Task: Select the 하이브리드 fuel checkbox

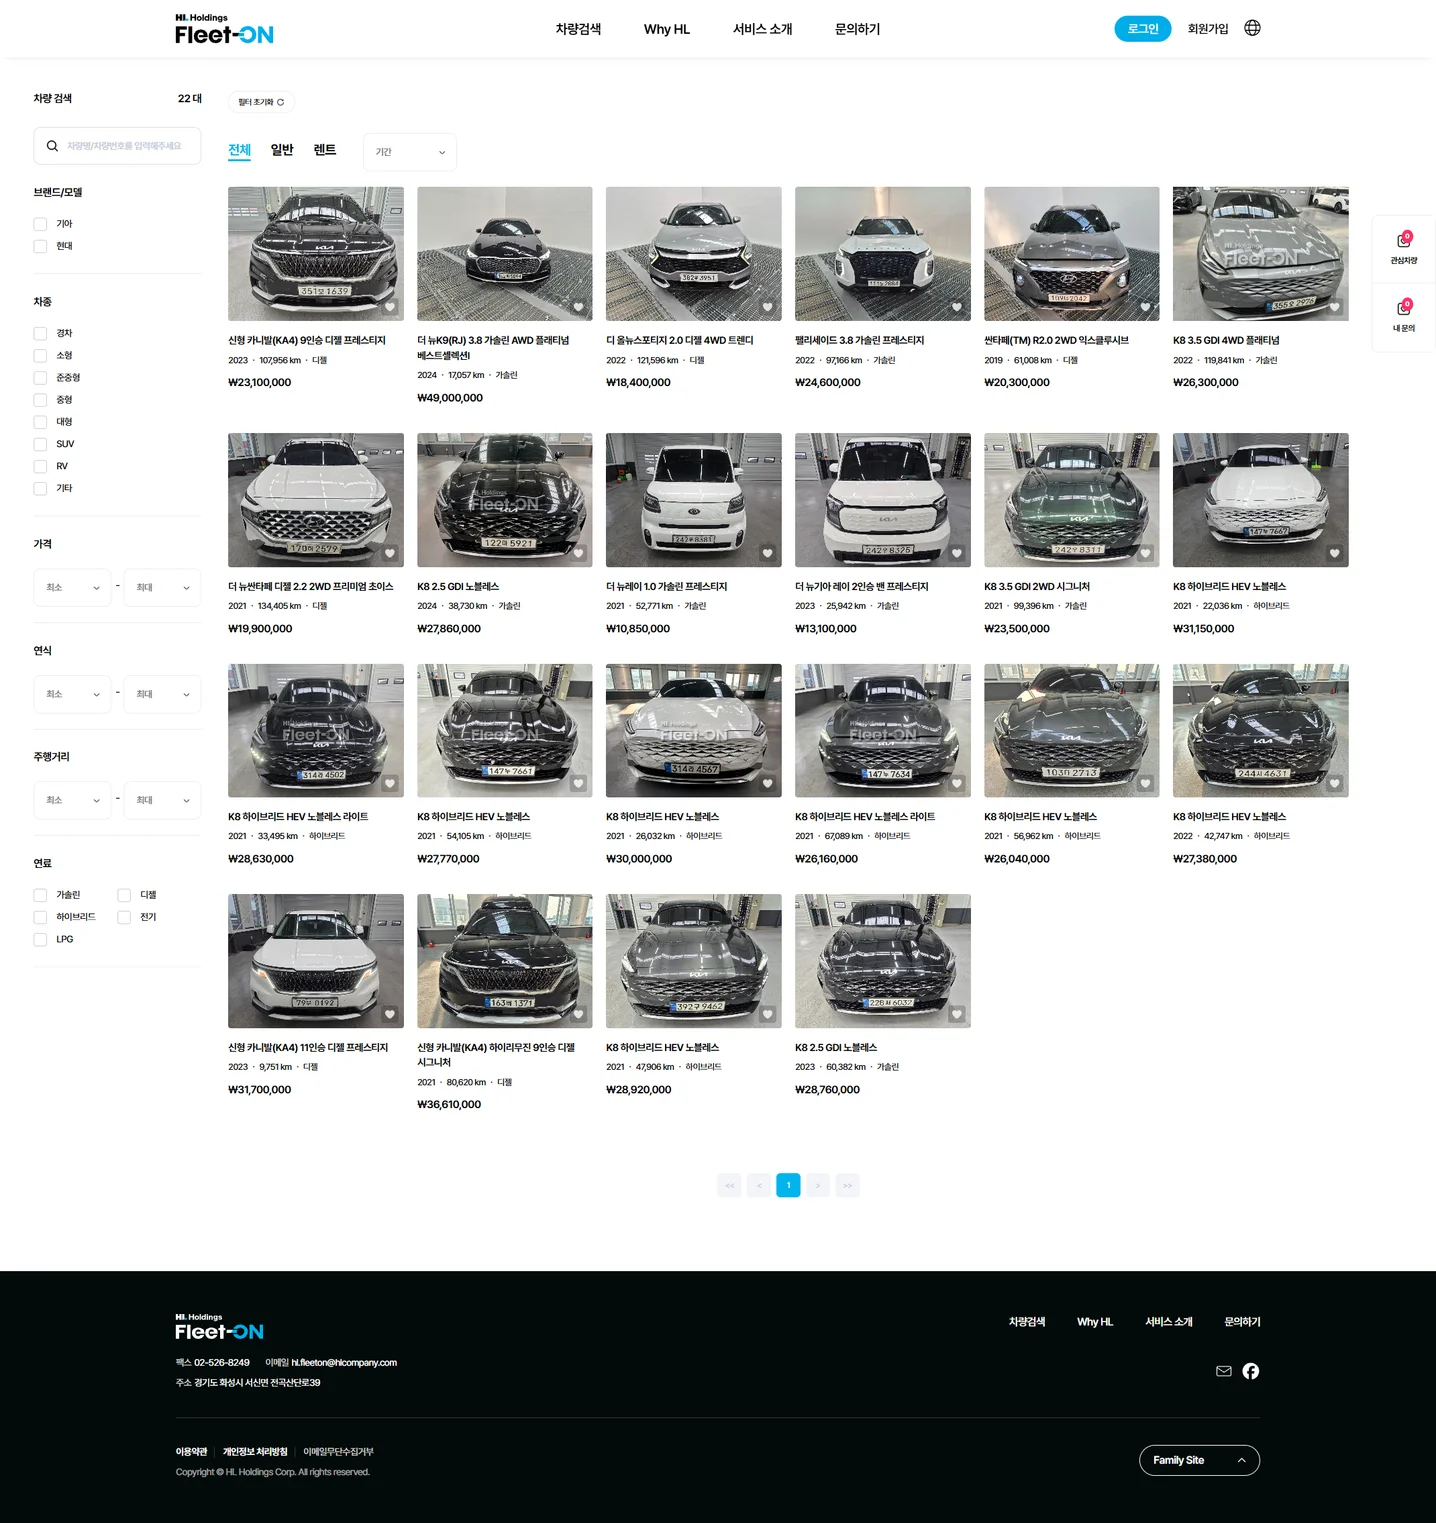Action: 40,917
